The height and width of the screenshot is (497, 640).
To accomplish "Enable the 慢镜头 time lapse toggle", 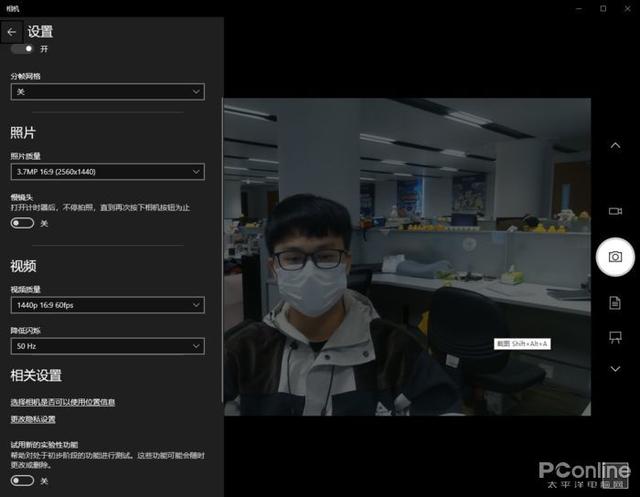I will click(x=22, y=223).
